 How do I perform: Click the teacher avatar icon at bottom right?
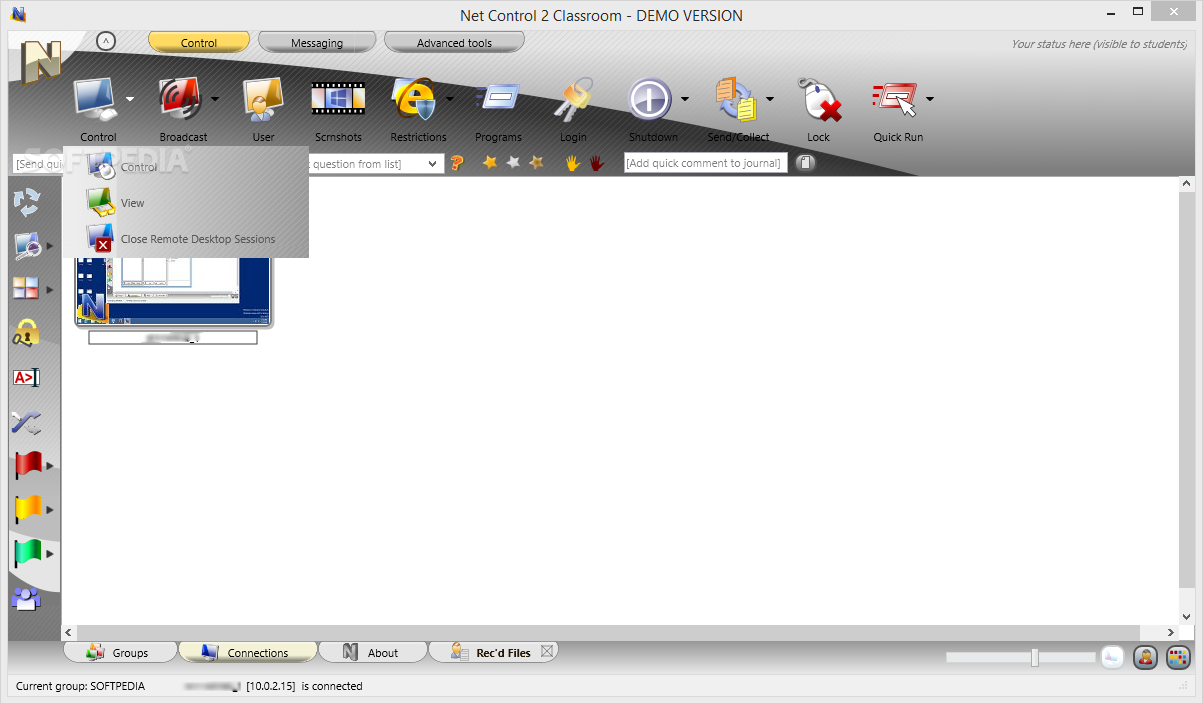(1145, 657)
